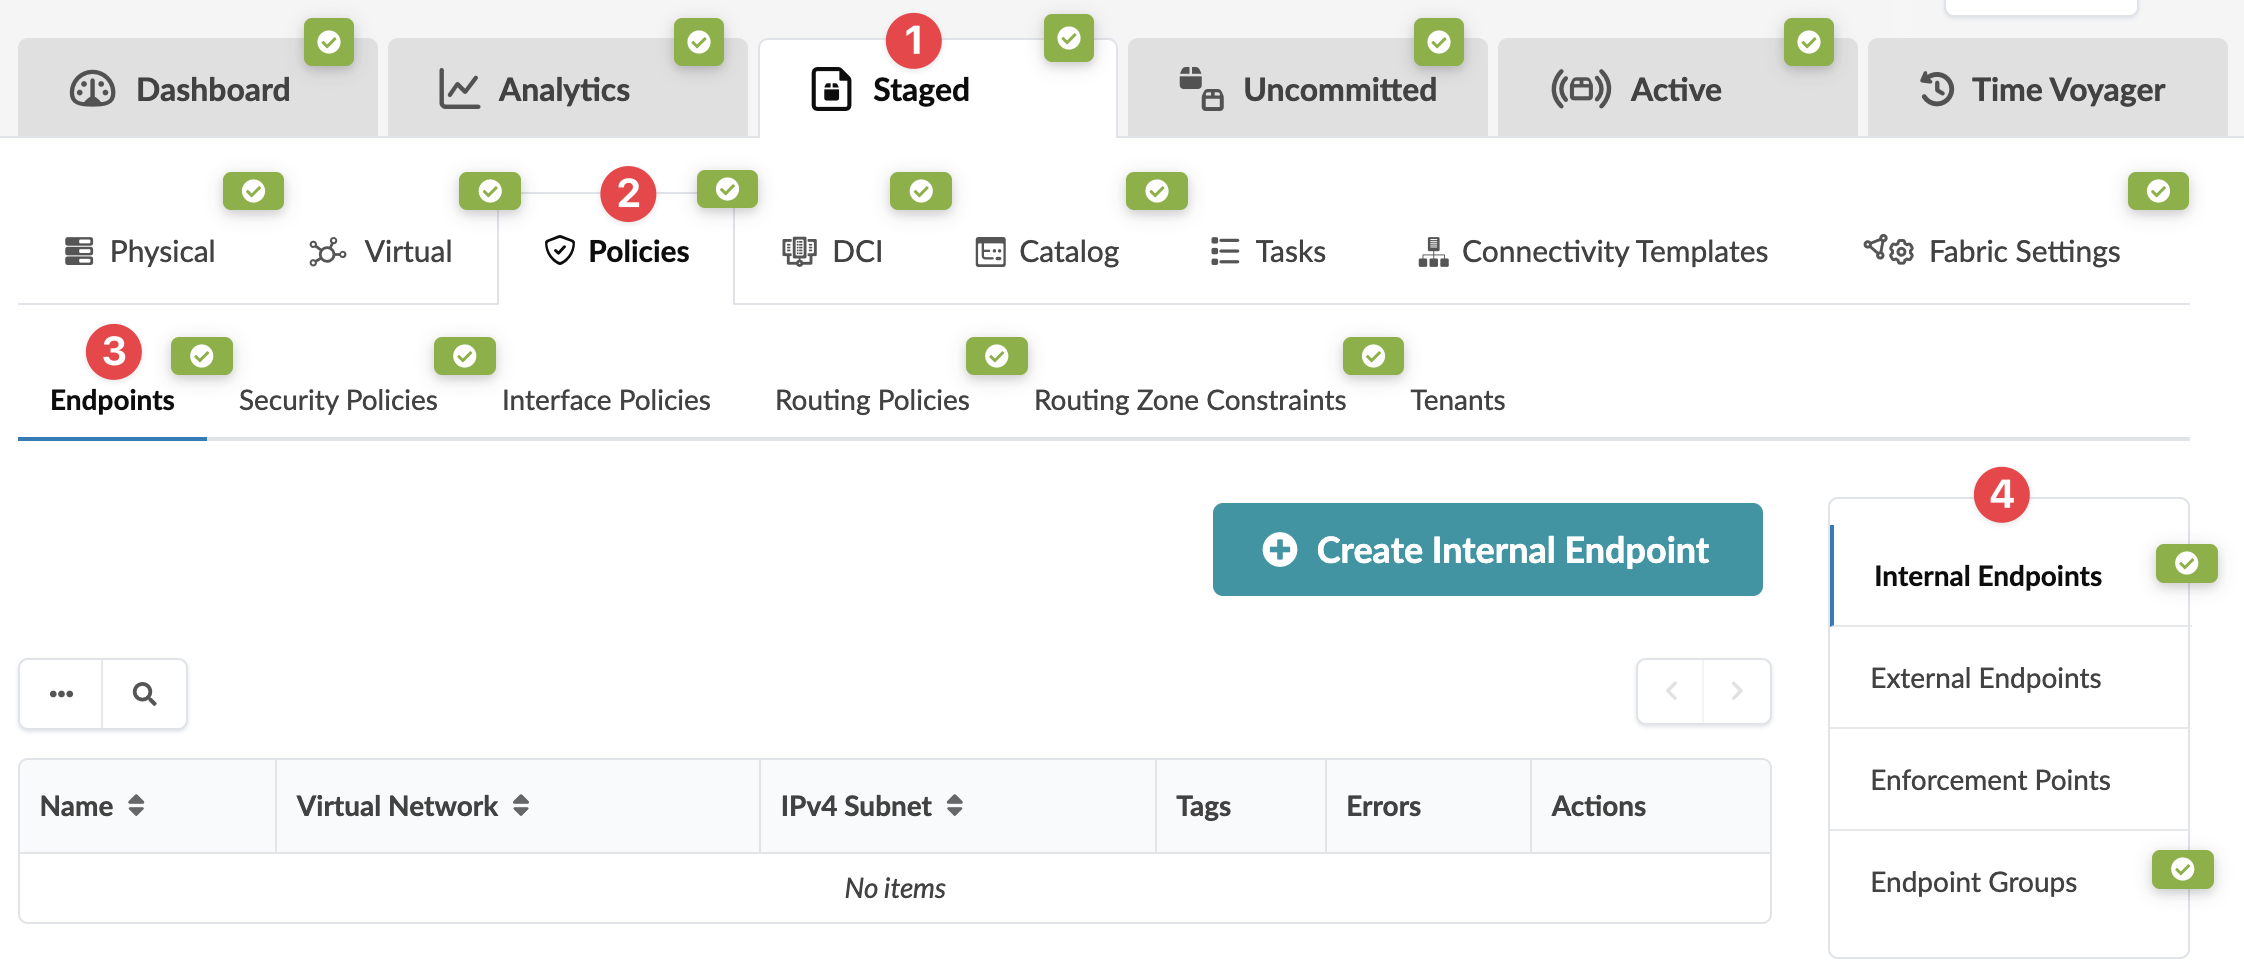Open the three-dots options menu

(x=61, y=694)
